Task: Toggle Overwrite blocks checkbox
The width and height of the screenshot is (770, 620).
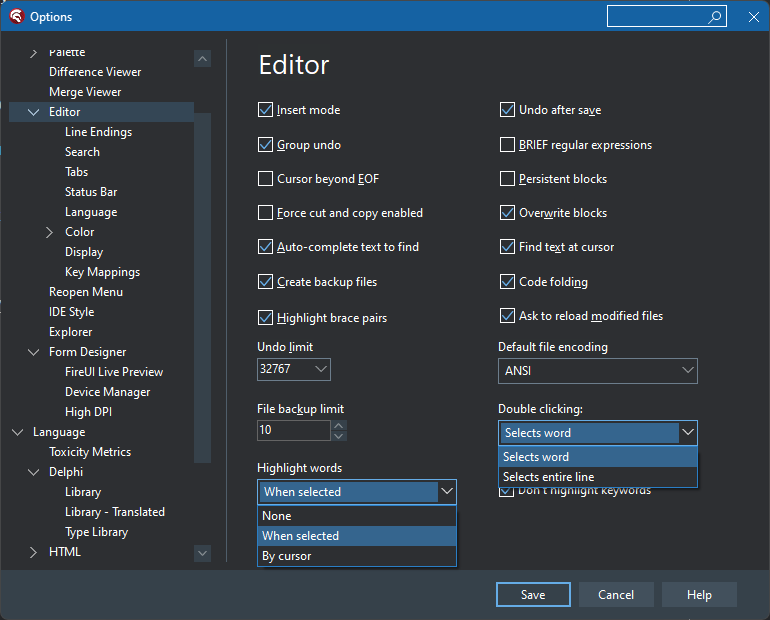Action: [507, 213]
